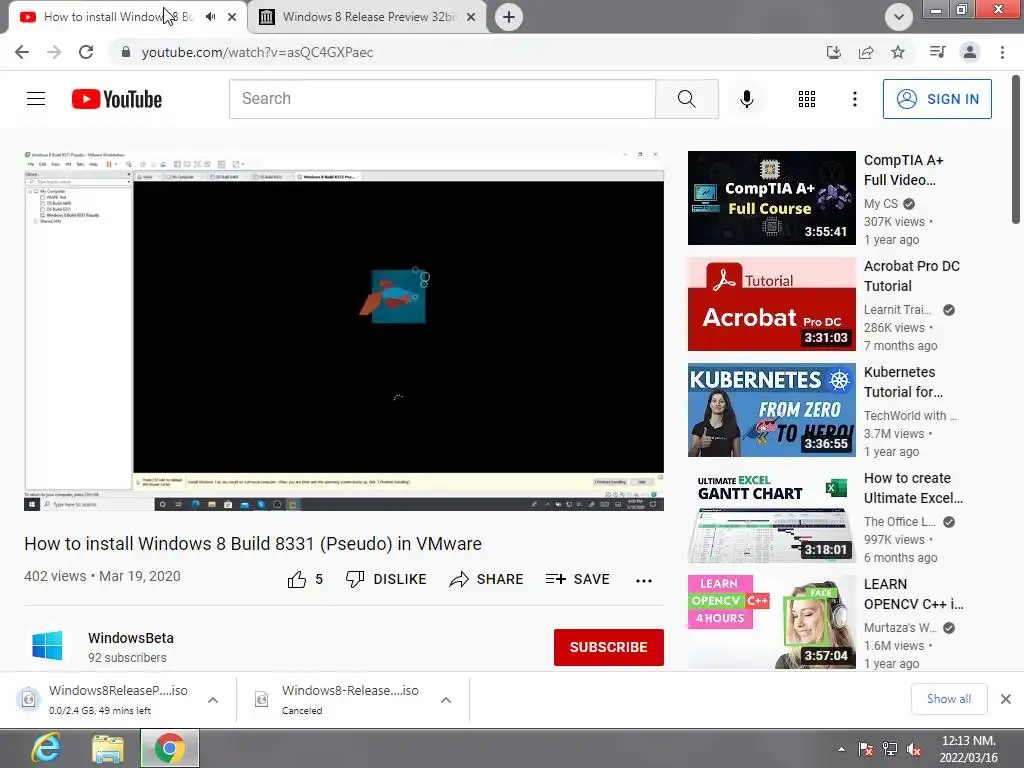Click the Chrome taskbar icon
The width and height of the screenshot is (1024, 768).
[x=170, y=748]
